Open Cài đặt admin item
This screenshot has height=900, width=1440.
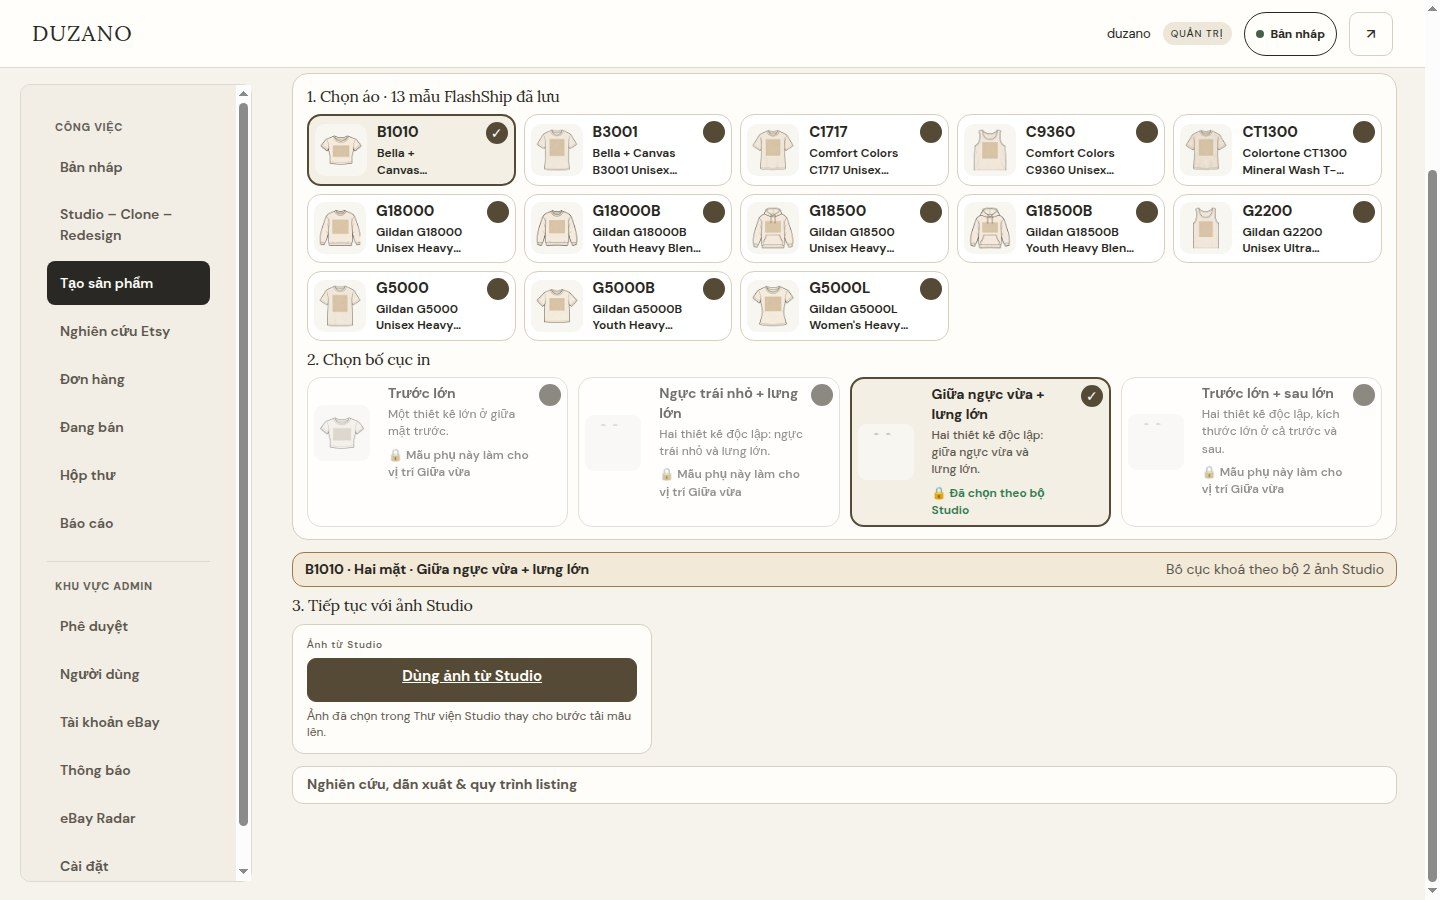128,866
